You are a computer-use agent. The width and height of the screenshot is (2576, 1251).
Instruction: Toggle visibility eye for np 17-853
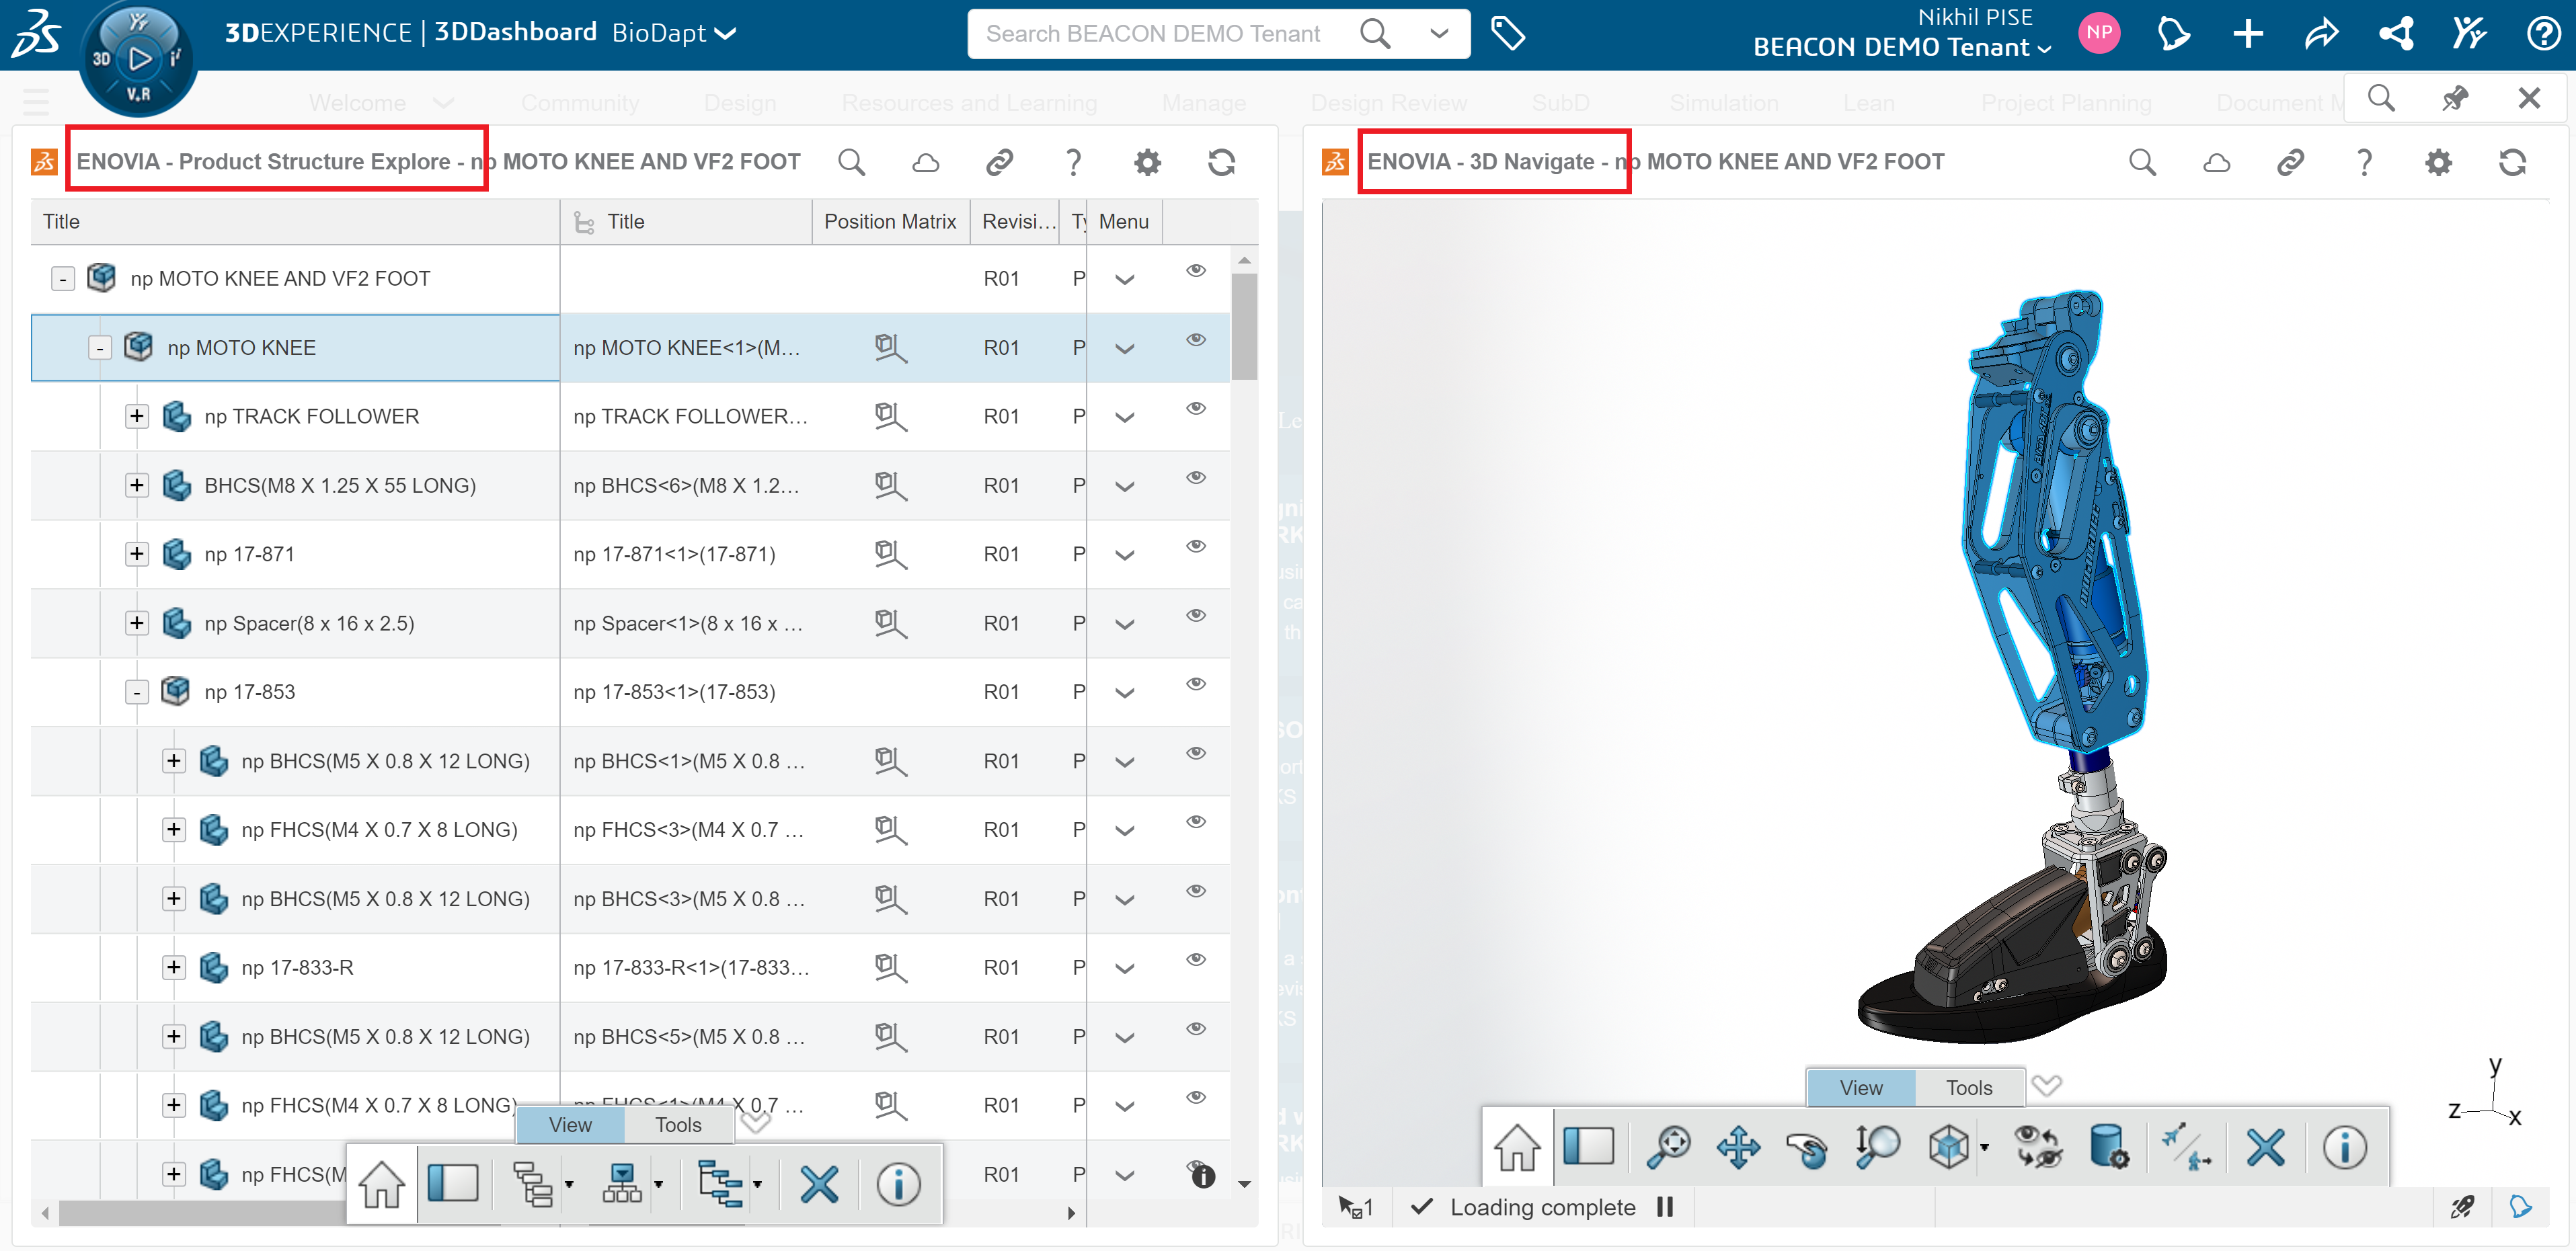pos(1195,684)
